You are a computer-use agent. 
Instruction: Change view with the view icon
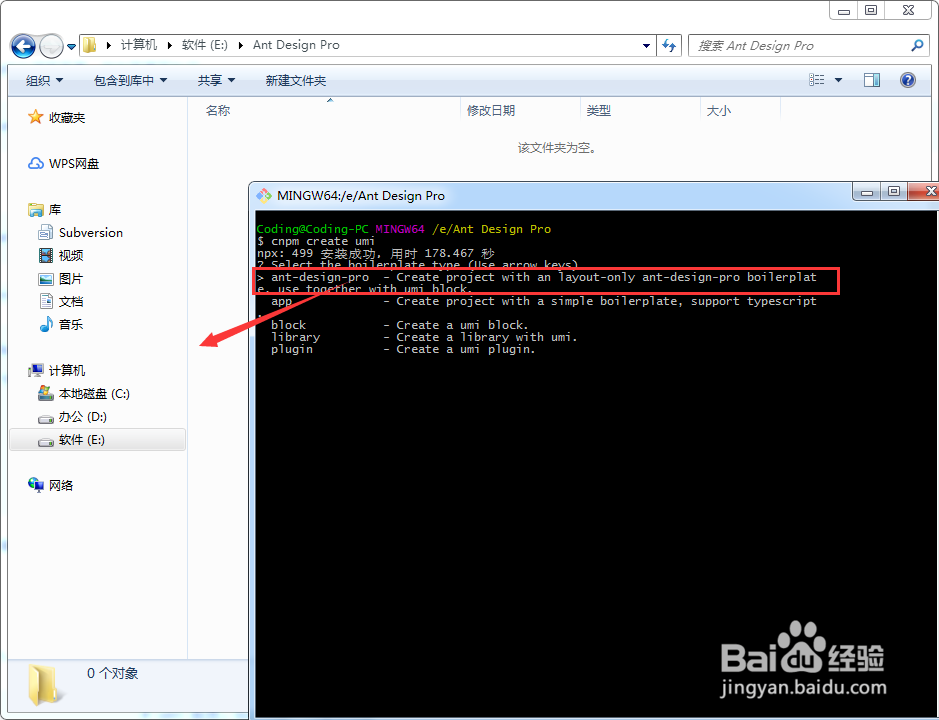[x=817, y=80]
